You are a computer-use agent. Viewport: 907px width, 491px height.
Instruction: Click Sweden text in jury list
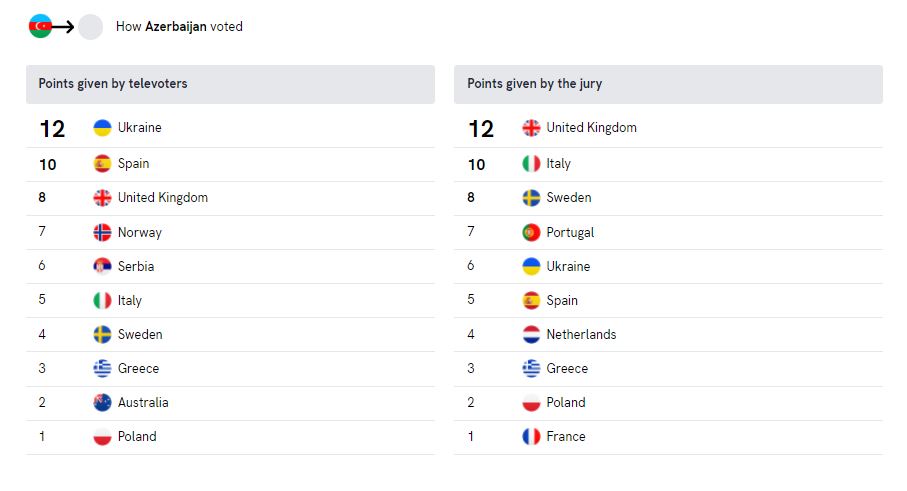click(x=569, y=198)
